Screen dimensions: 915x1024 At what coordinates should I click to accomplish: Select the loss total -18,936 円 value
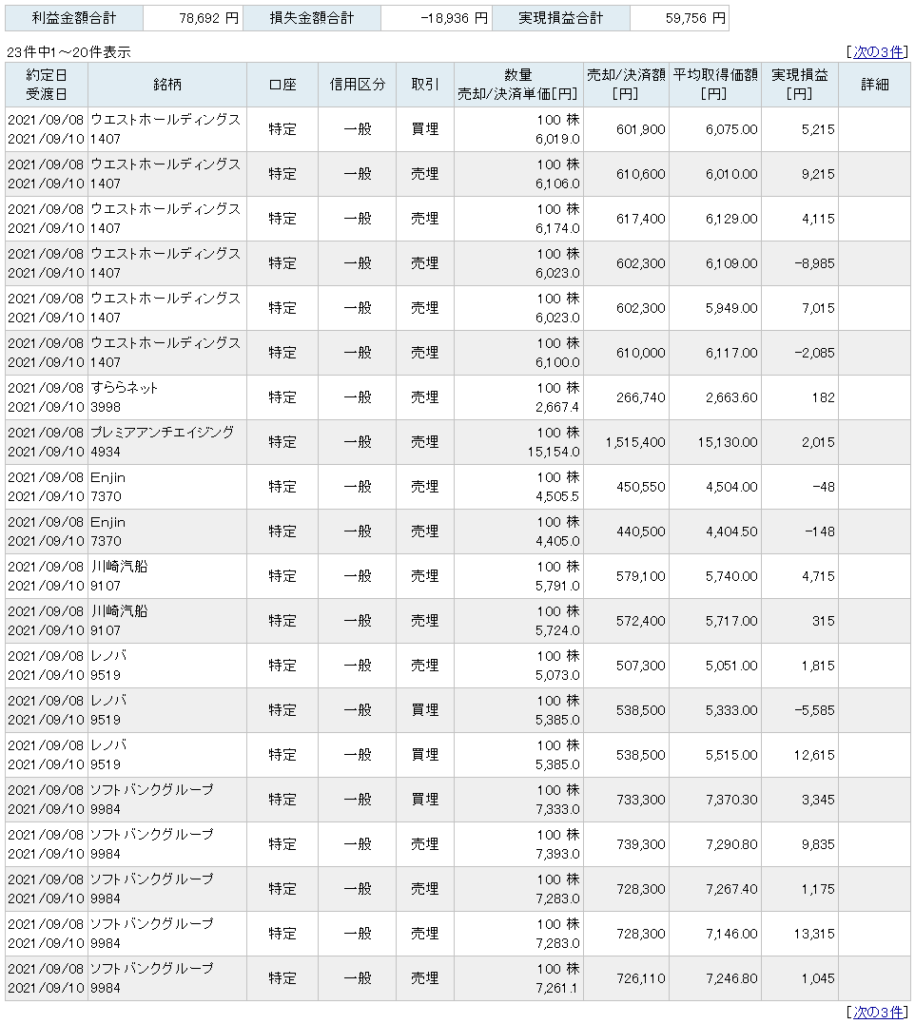pos(454,18)
